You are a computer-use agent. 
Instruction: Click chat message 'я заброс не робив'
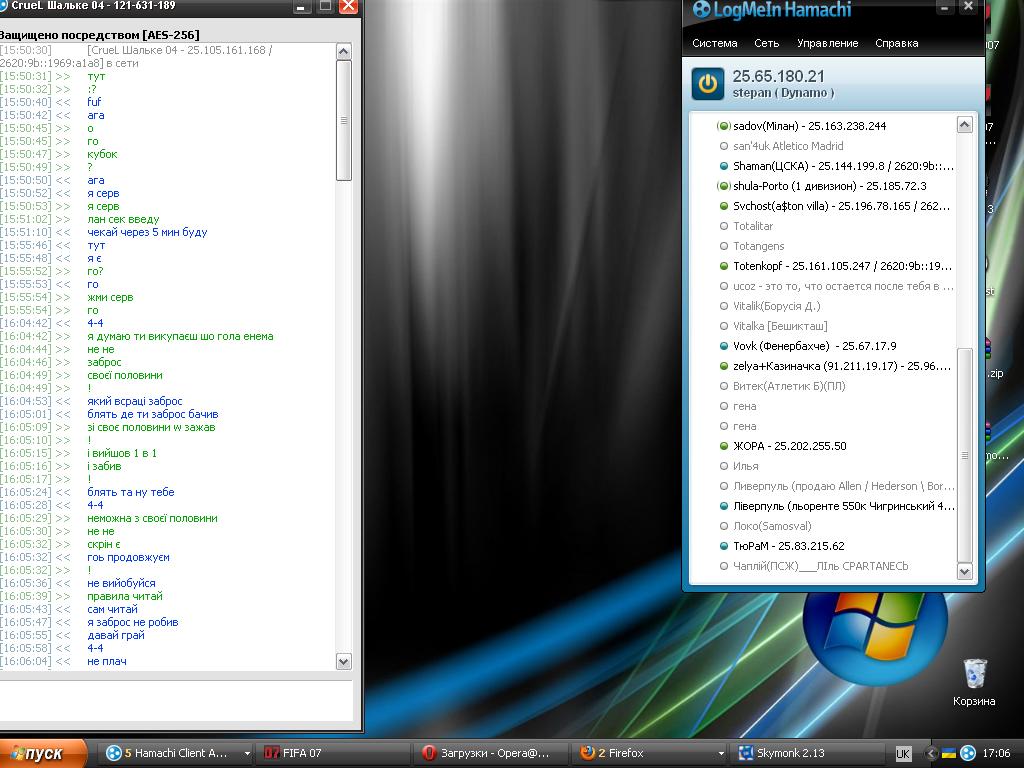133,622
